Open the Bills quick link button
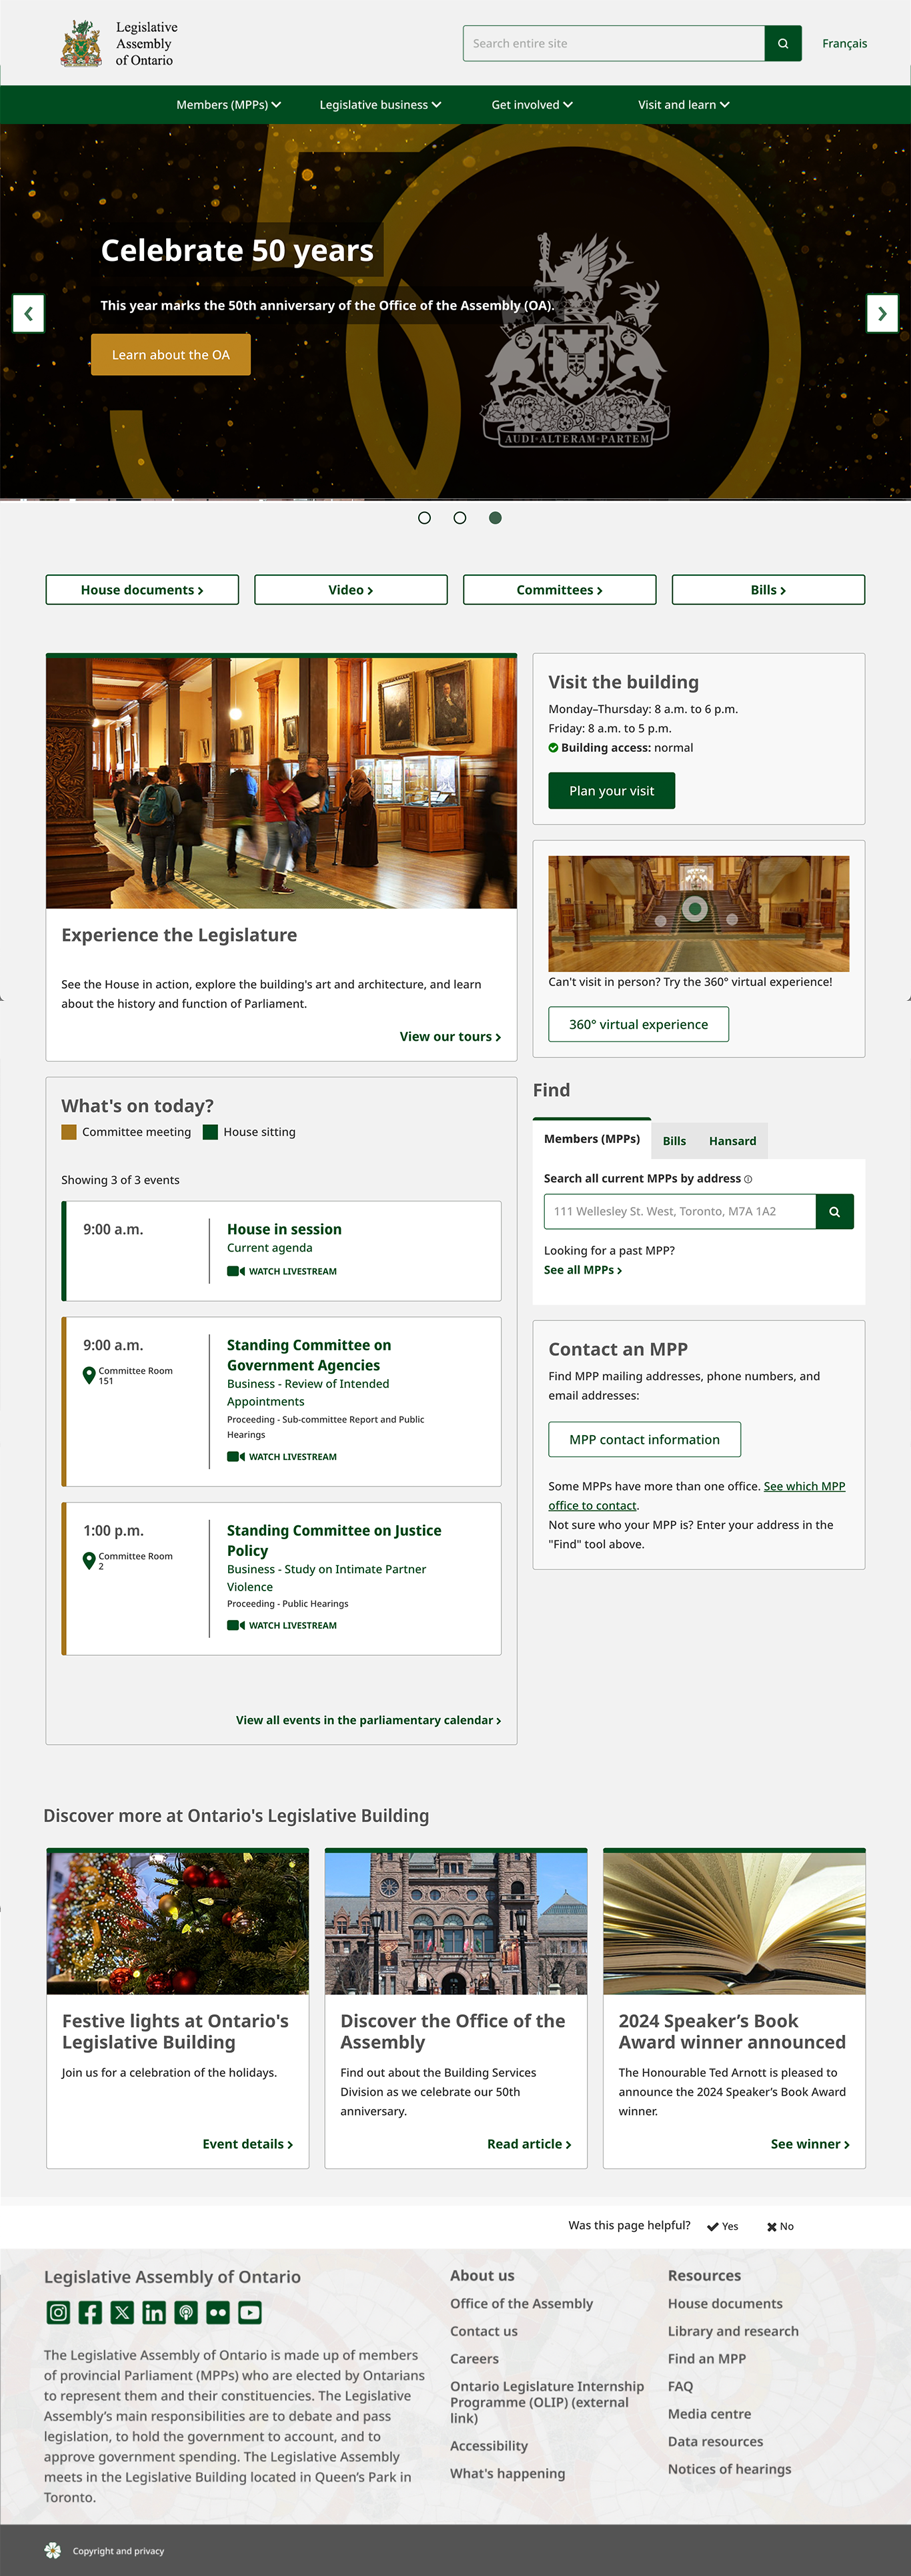911x2576 pixels. pyautogui.click(x=768, y=590)
